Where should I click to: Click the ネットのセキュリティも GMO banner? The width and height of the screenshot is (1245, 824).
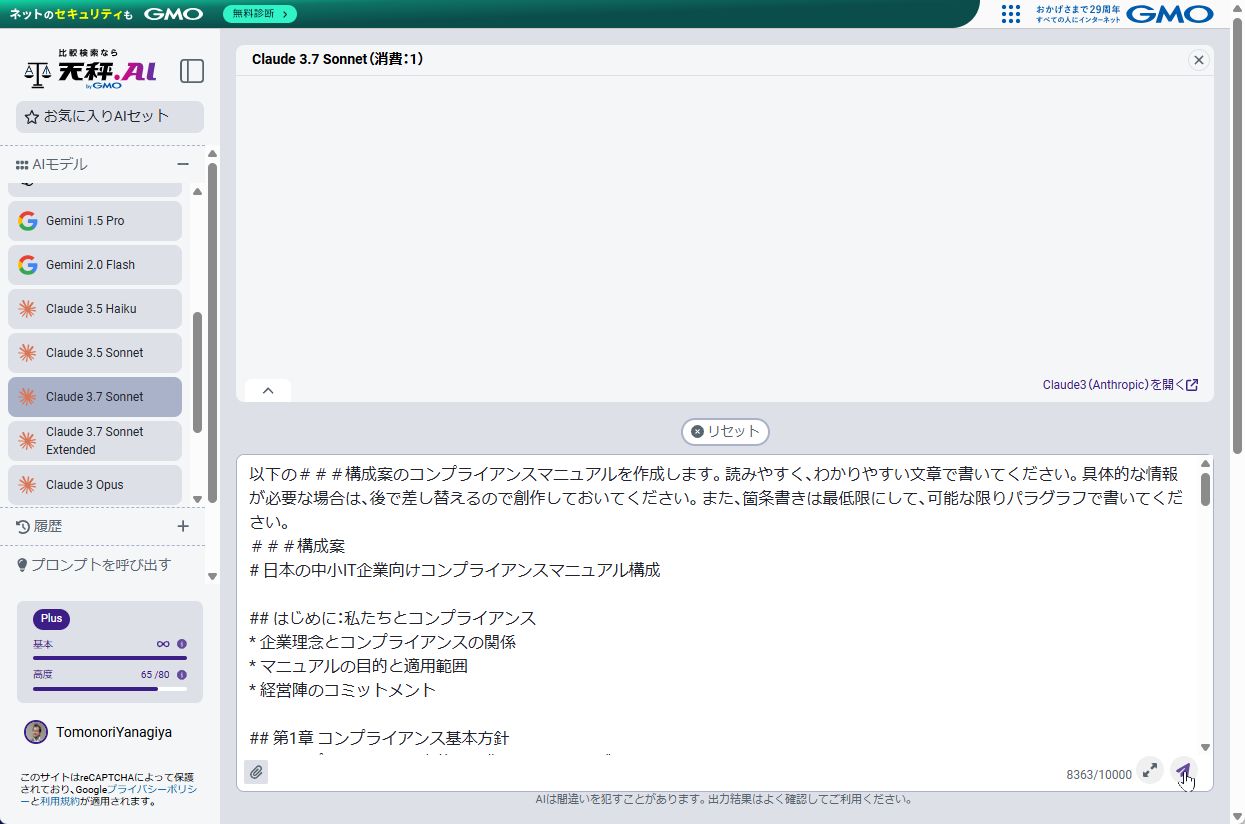(x=106, y=14)
